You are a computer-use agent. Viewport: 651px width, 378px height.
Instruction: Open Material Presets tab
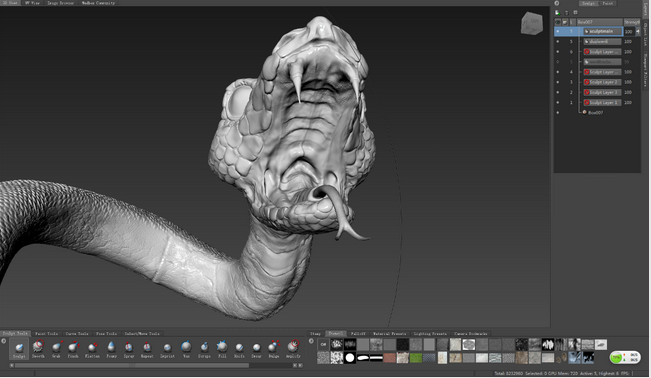pos(389,334)
